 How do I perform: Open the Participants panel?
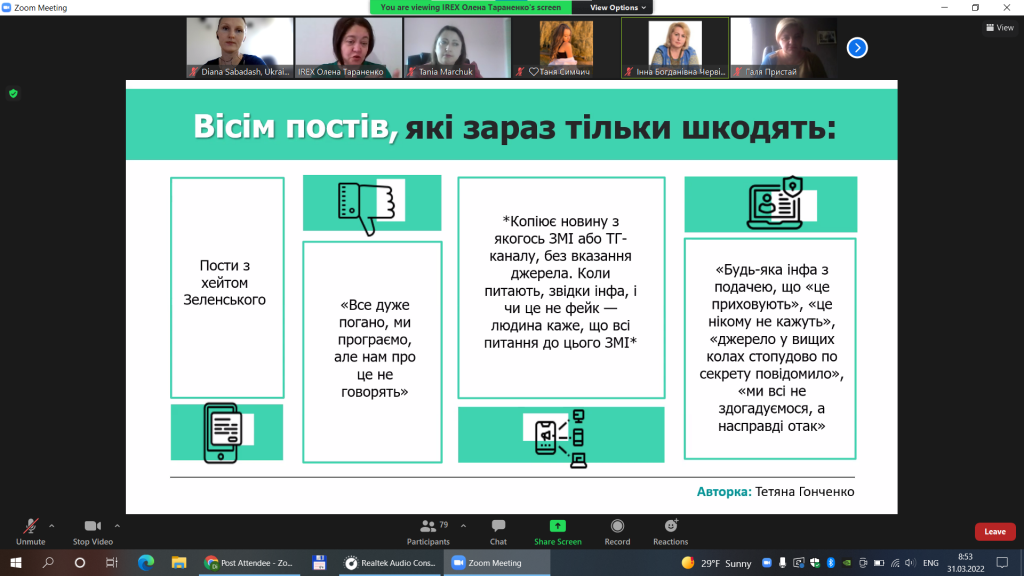point(428,532)
